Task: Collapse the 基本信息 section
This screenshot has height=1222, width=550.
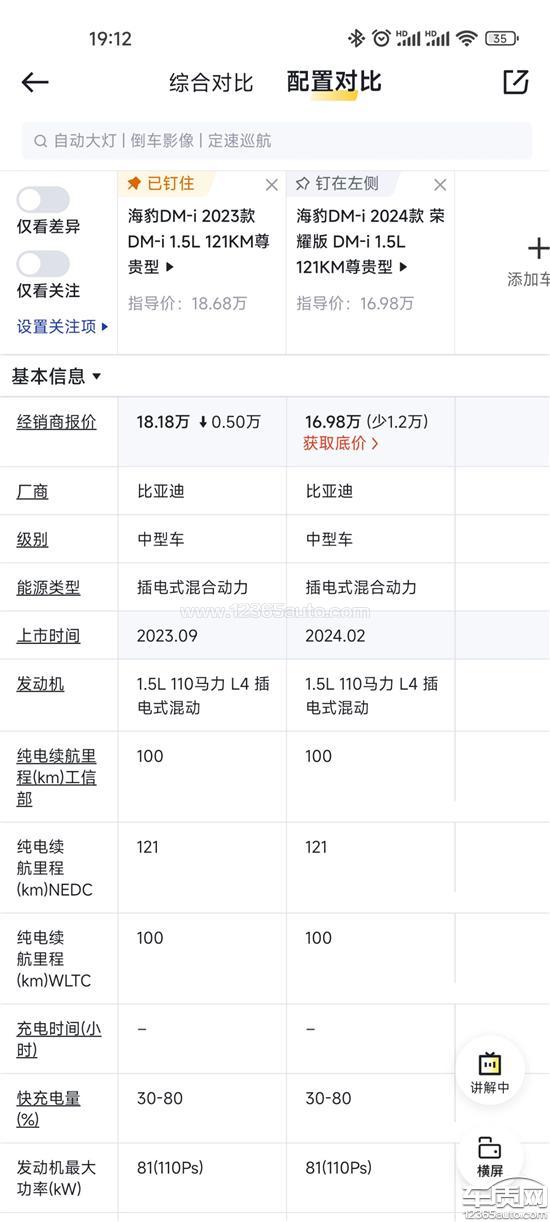Action: (56, 376)
